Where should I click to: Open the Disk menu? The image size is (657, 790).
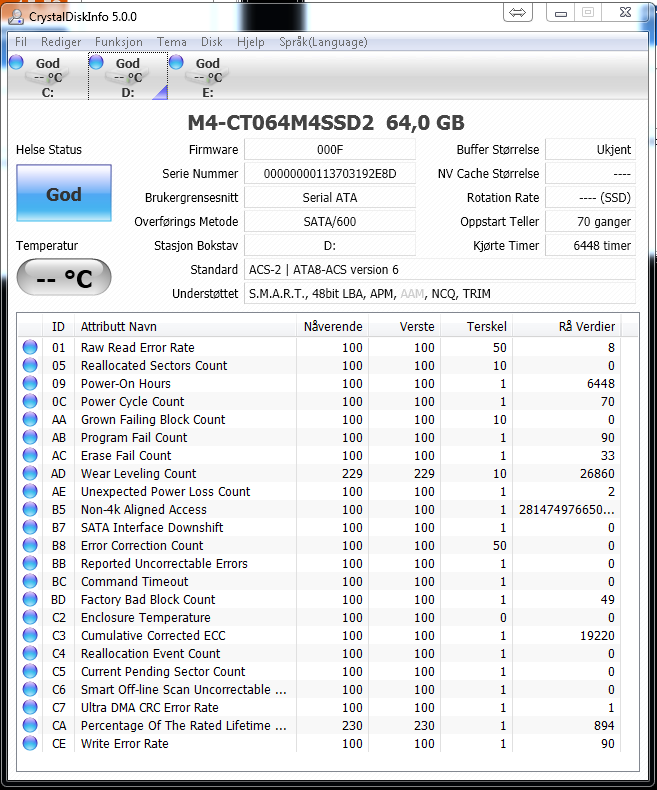tap(212, 42)
